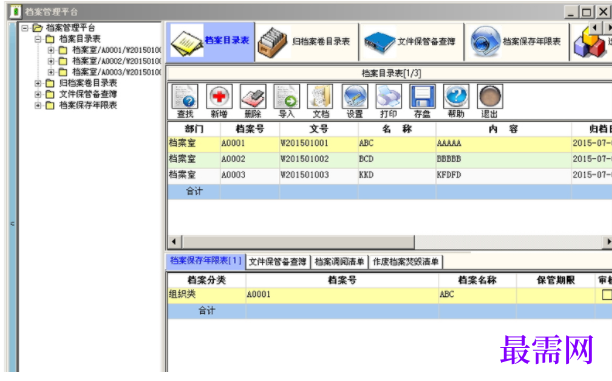
Task: Open the 归档案卷目录表 module
Action: tap(307, 41)
